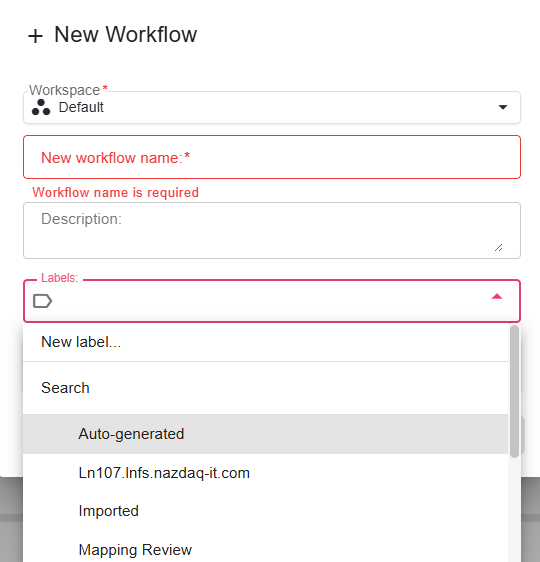Open the Default workspace selector
The height and width of the screenshot is (562, 540).
[x=272, y=108]
